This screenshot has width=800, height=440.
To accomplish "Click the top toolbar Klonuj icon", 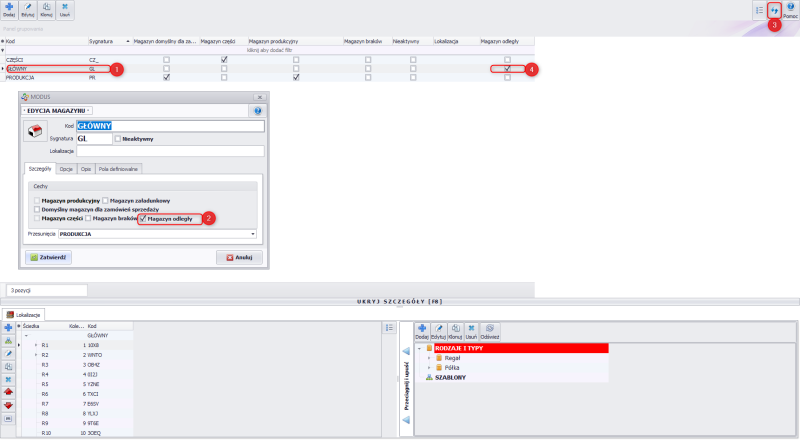I will point(46,10).
